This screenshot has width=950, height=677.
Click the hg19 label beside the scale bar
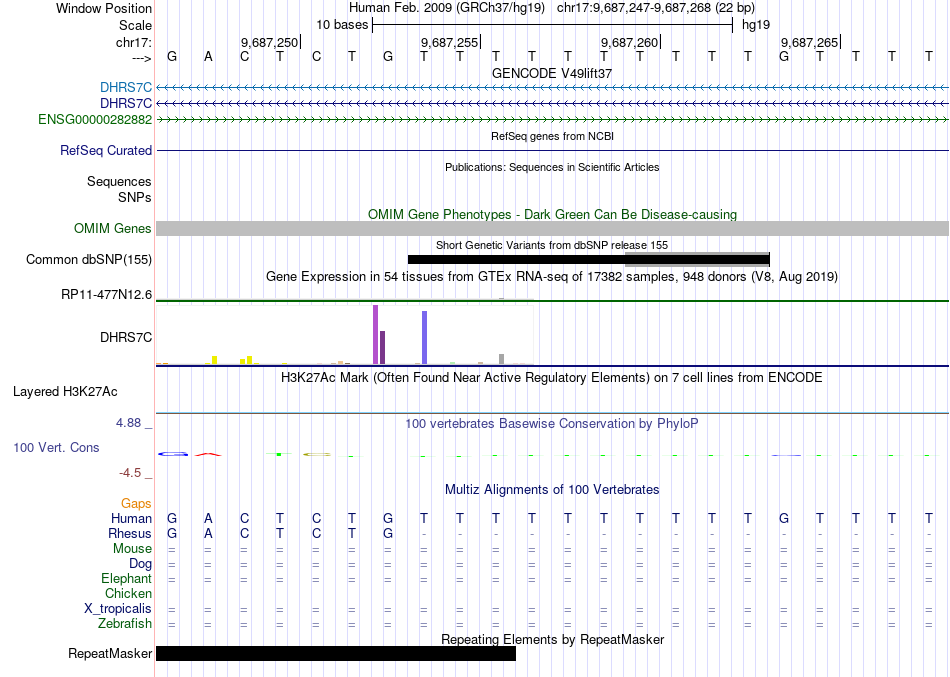click(756, 25)
